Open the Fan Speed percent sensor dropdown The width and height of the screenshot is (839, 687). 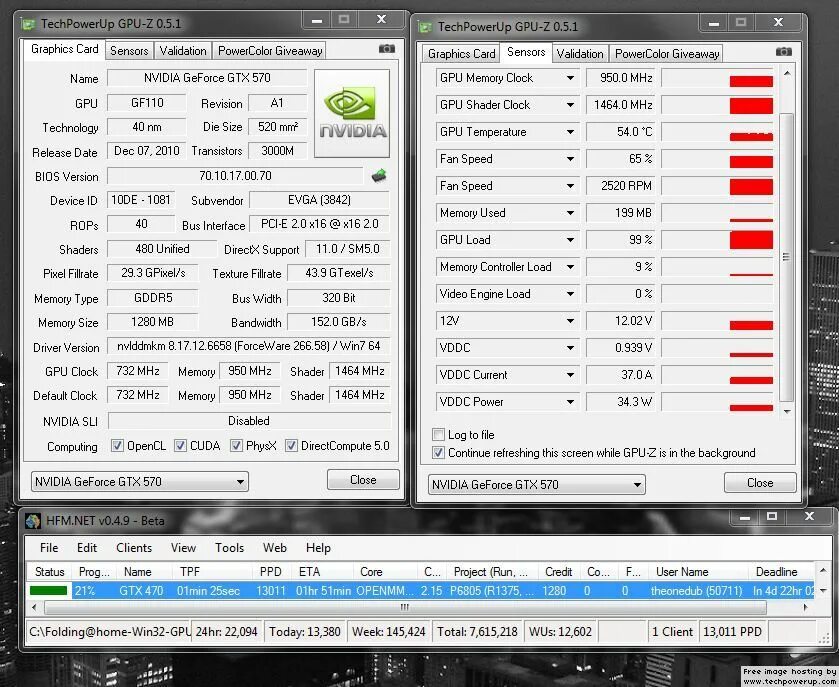(570, 159)
